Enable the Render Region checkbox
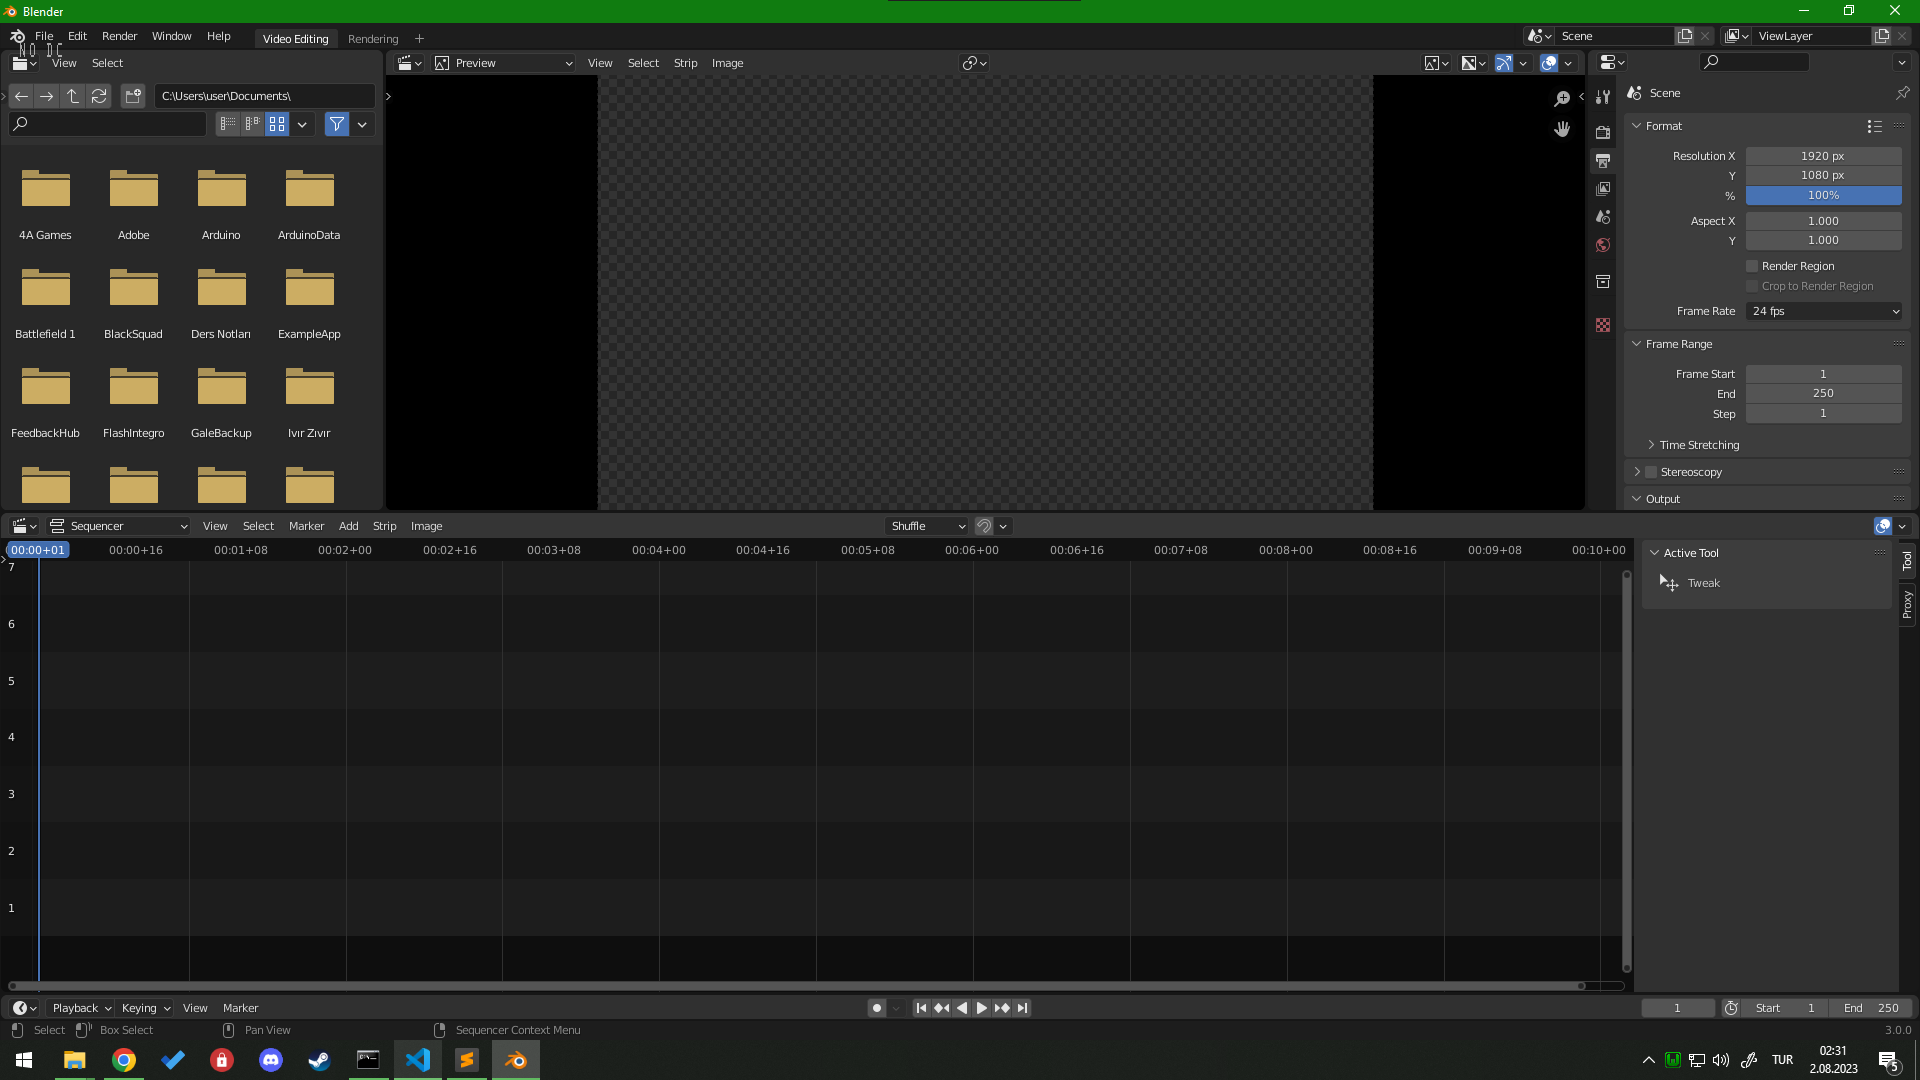1920x1080 pixels. pyautogui.click(x=1752, y=266)
